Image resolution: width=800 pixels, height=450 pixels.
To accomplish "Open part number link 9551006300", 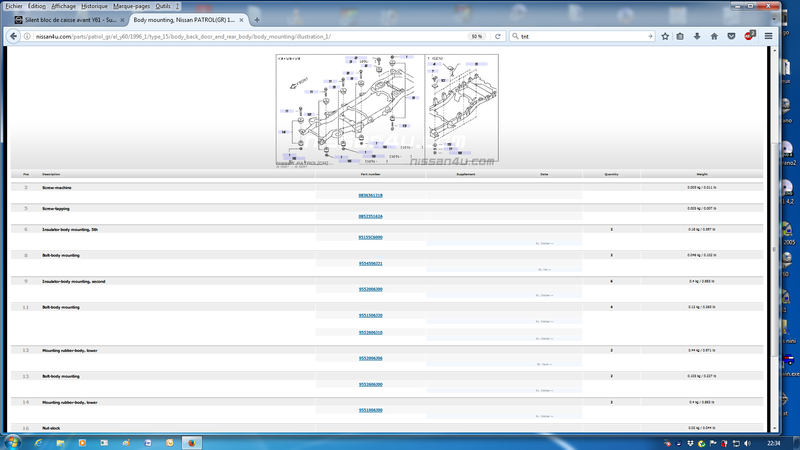I will tap(370, 410).
